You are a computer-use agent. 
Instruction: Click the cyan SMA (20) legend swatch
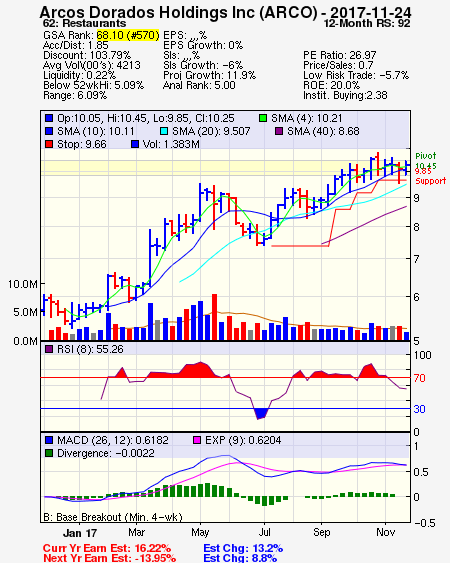(x=164, y=131)
